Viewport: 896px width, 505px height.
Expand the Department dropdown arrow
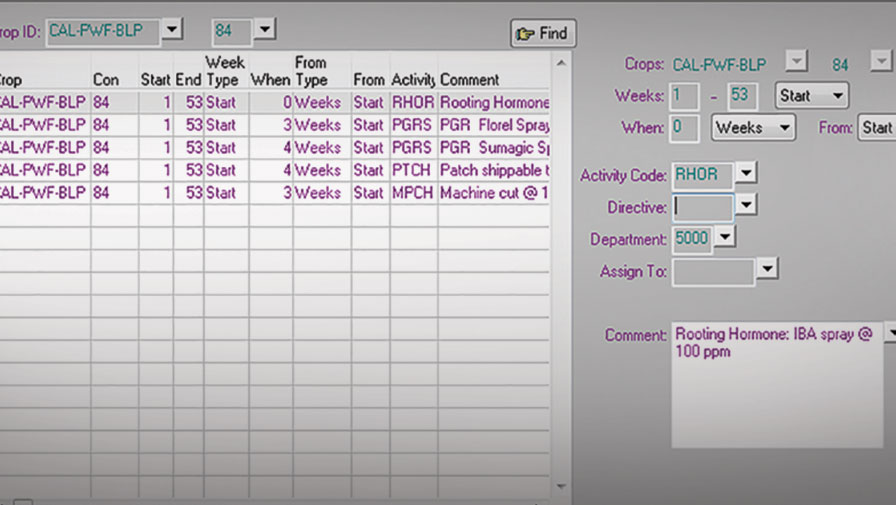point(725,236)
